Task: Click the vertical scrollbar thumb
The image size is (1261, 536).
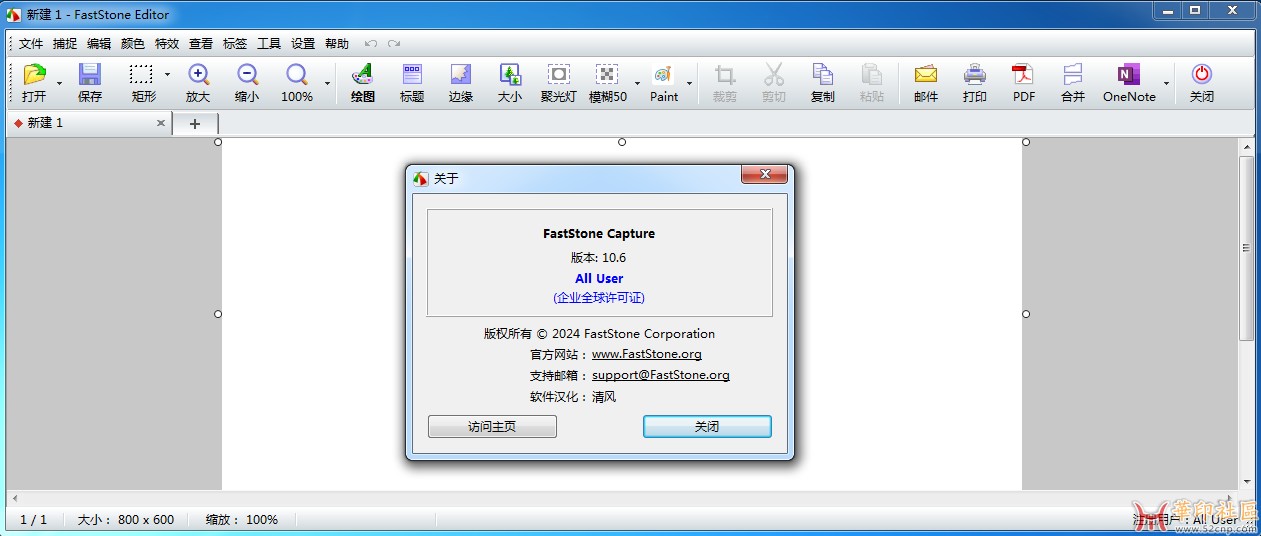Action: [1246, 248]
